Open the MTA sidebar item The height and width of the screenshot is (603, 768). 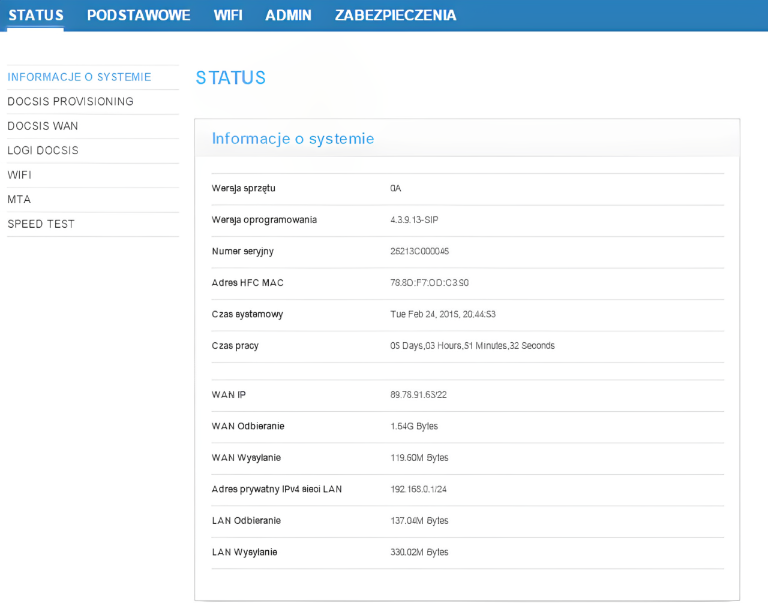pos(19,200)
